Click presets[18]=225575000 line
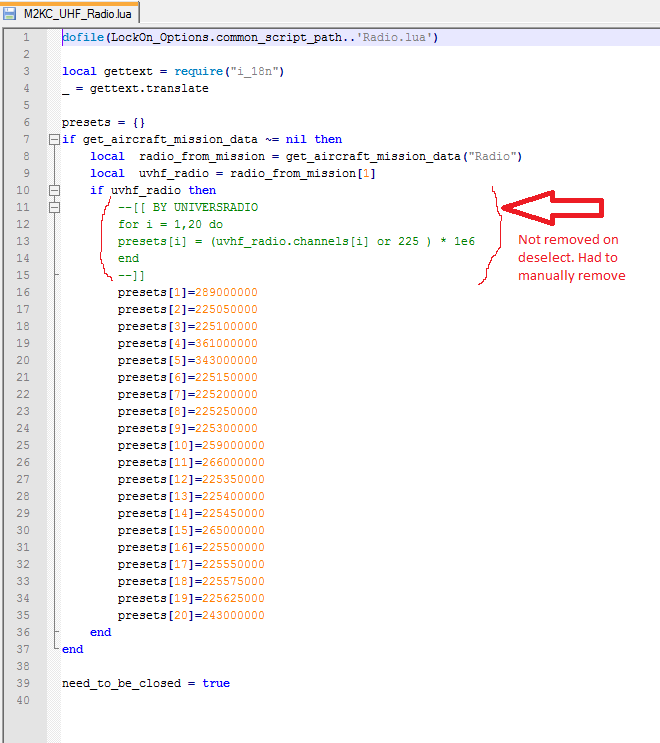 [x=191, y=581]
